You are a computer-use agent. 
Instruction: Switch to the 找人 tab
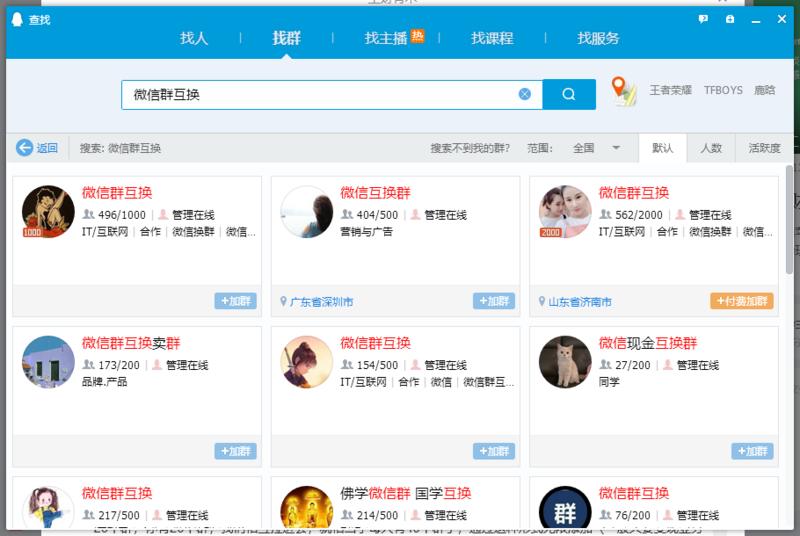194,38
